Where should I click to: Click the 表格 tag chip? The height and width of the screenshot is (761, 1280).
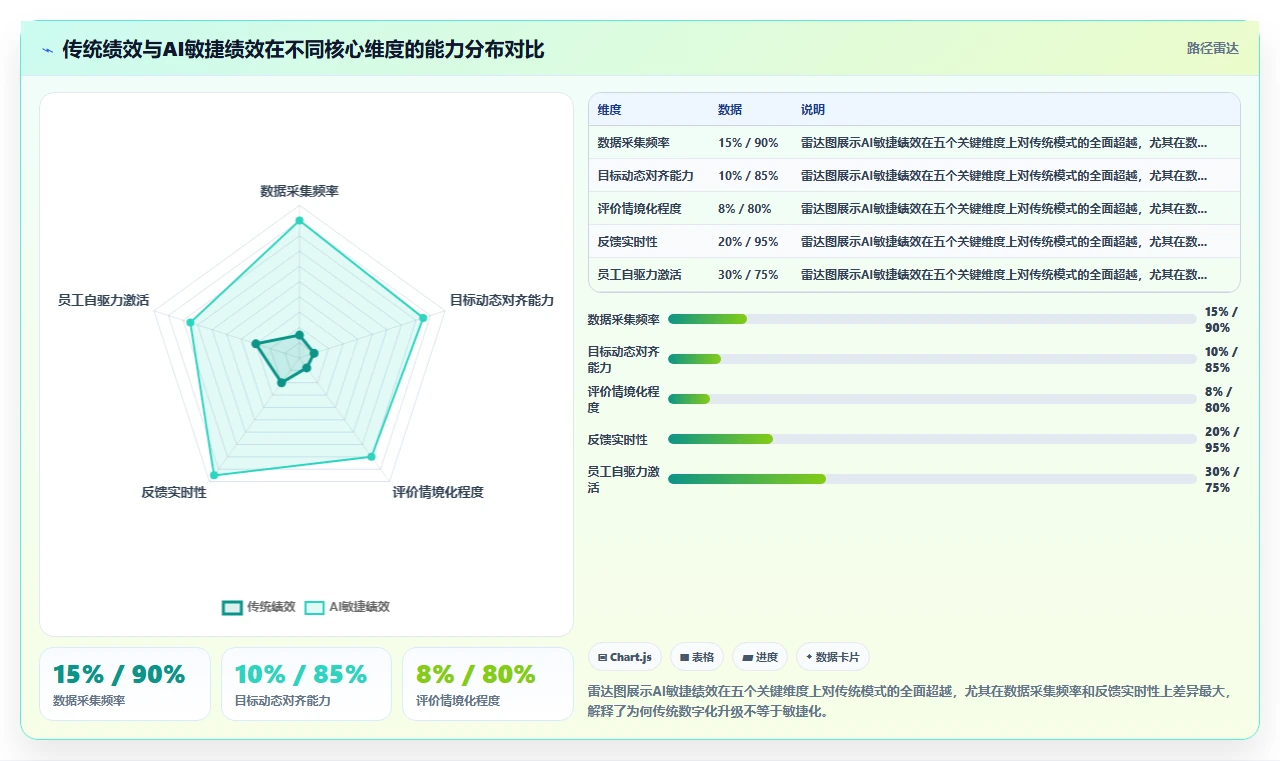tap(697, 657)
